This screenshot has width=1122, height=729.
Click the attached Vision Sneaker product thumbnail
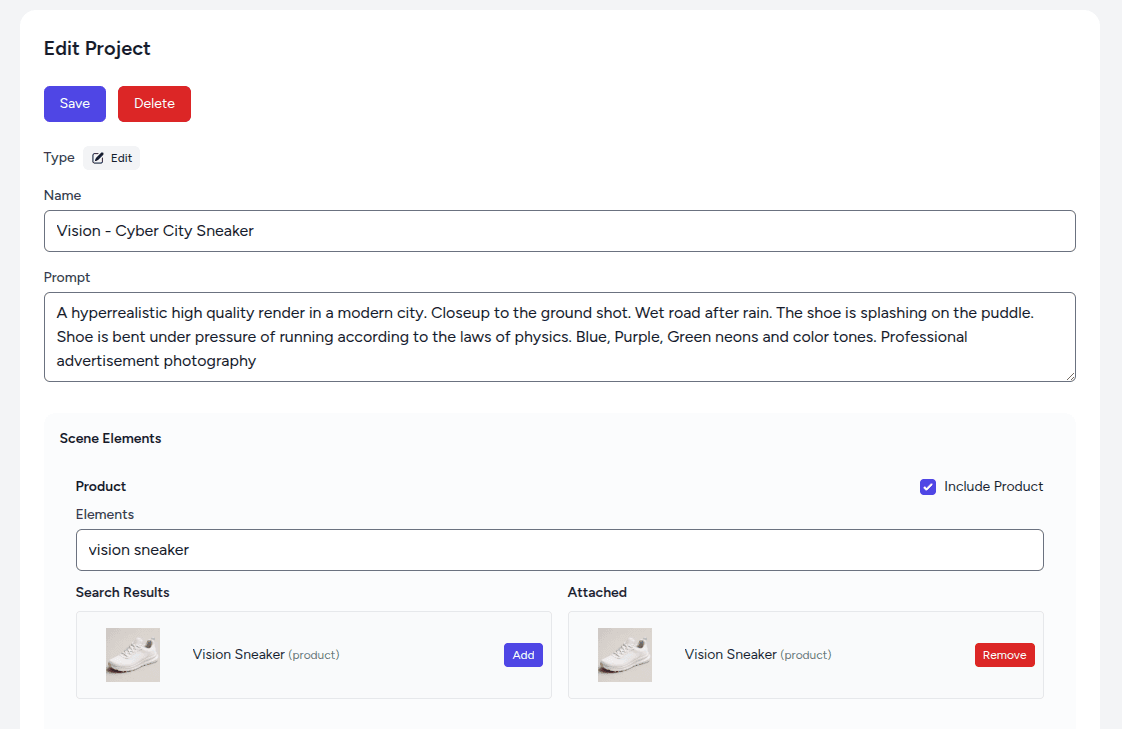click(624, 655)
